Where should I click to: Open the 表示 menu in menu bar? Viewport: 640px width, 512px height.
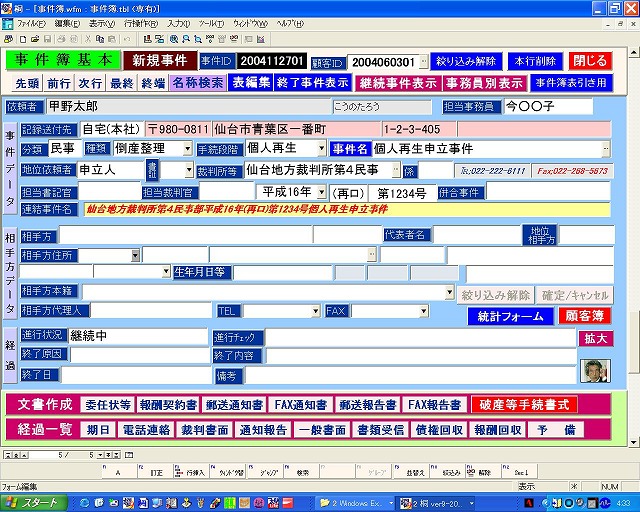coord(100,22)
